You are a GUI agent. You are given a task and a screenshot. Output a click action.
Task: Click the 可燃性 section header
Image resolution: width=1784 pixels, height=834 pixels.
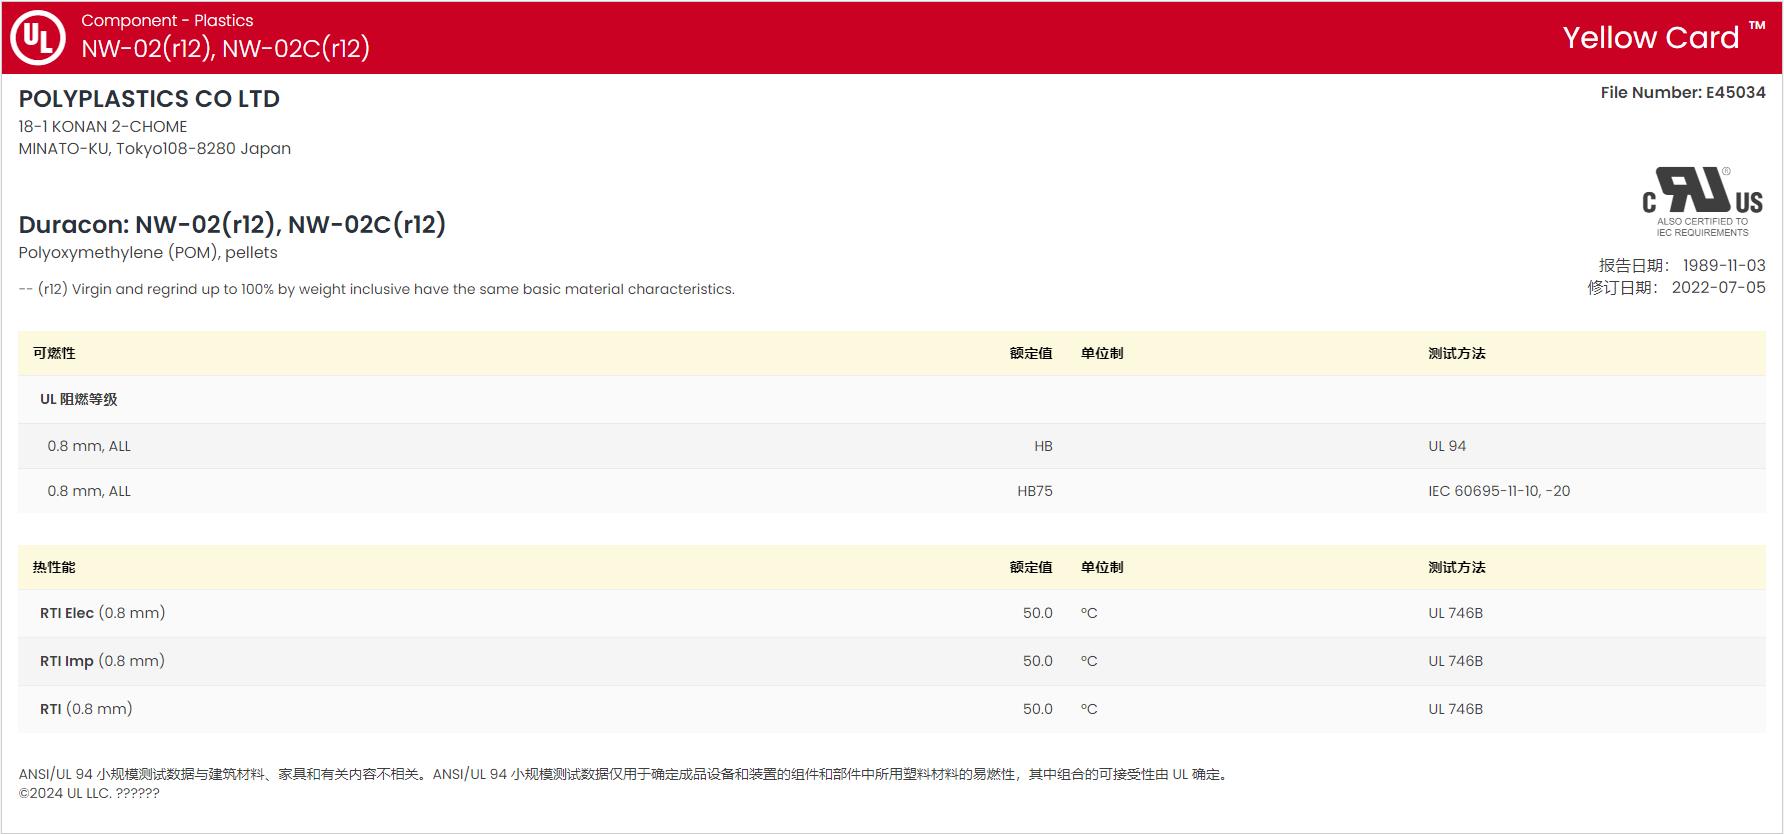[54, 353]
